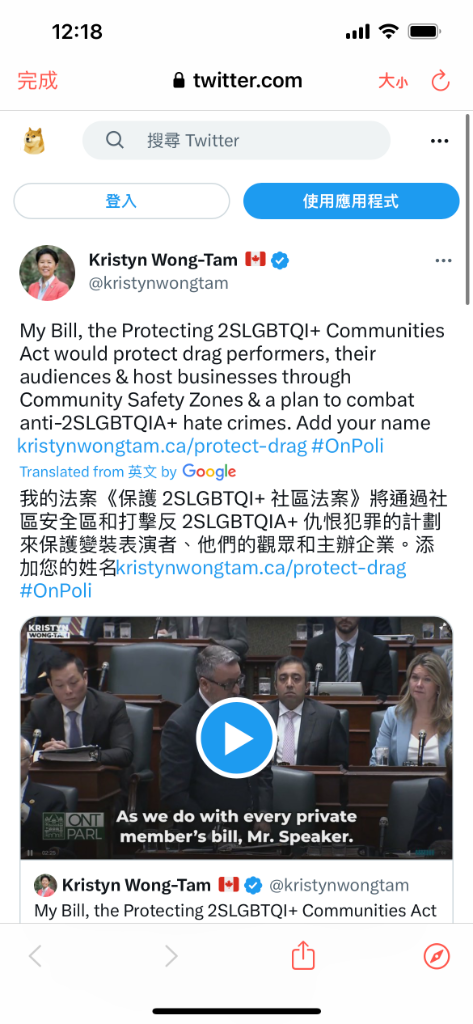The height and width of the screenshot is (1024, 473).
Task: Tap the 使用應用程式 use app button
Action: click(x=351, y=201)
